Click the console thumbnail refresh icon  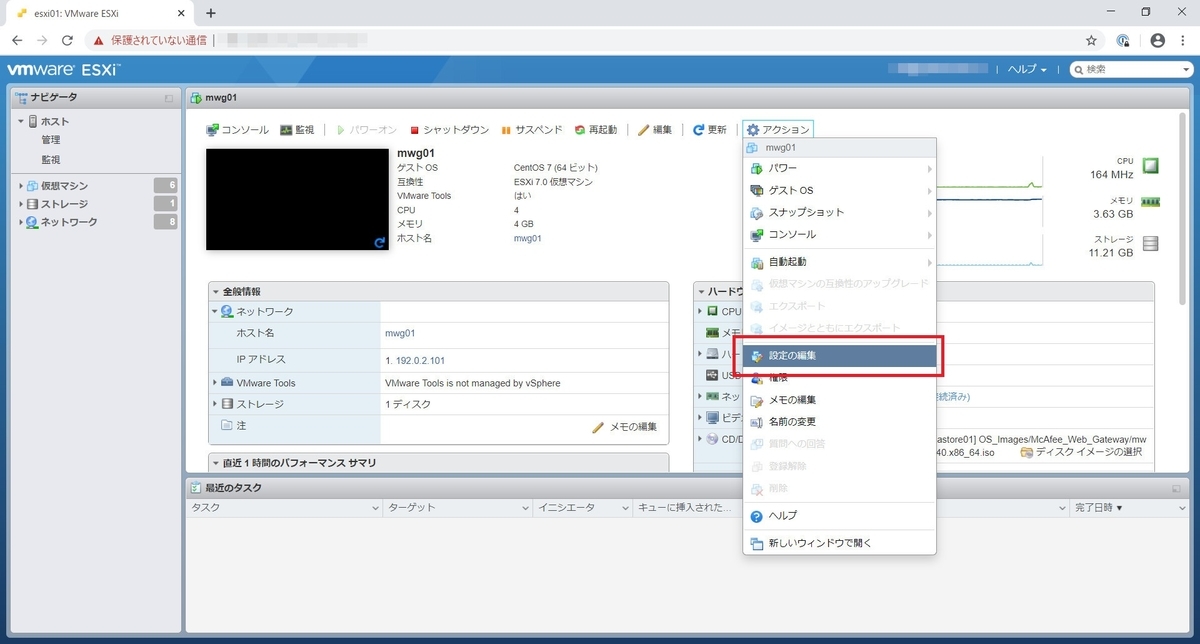click(379, 242)
